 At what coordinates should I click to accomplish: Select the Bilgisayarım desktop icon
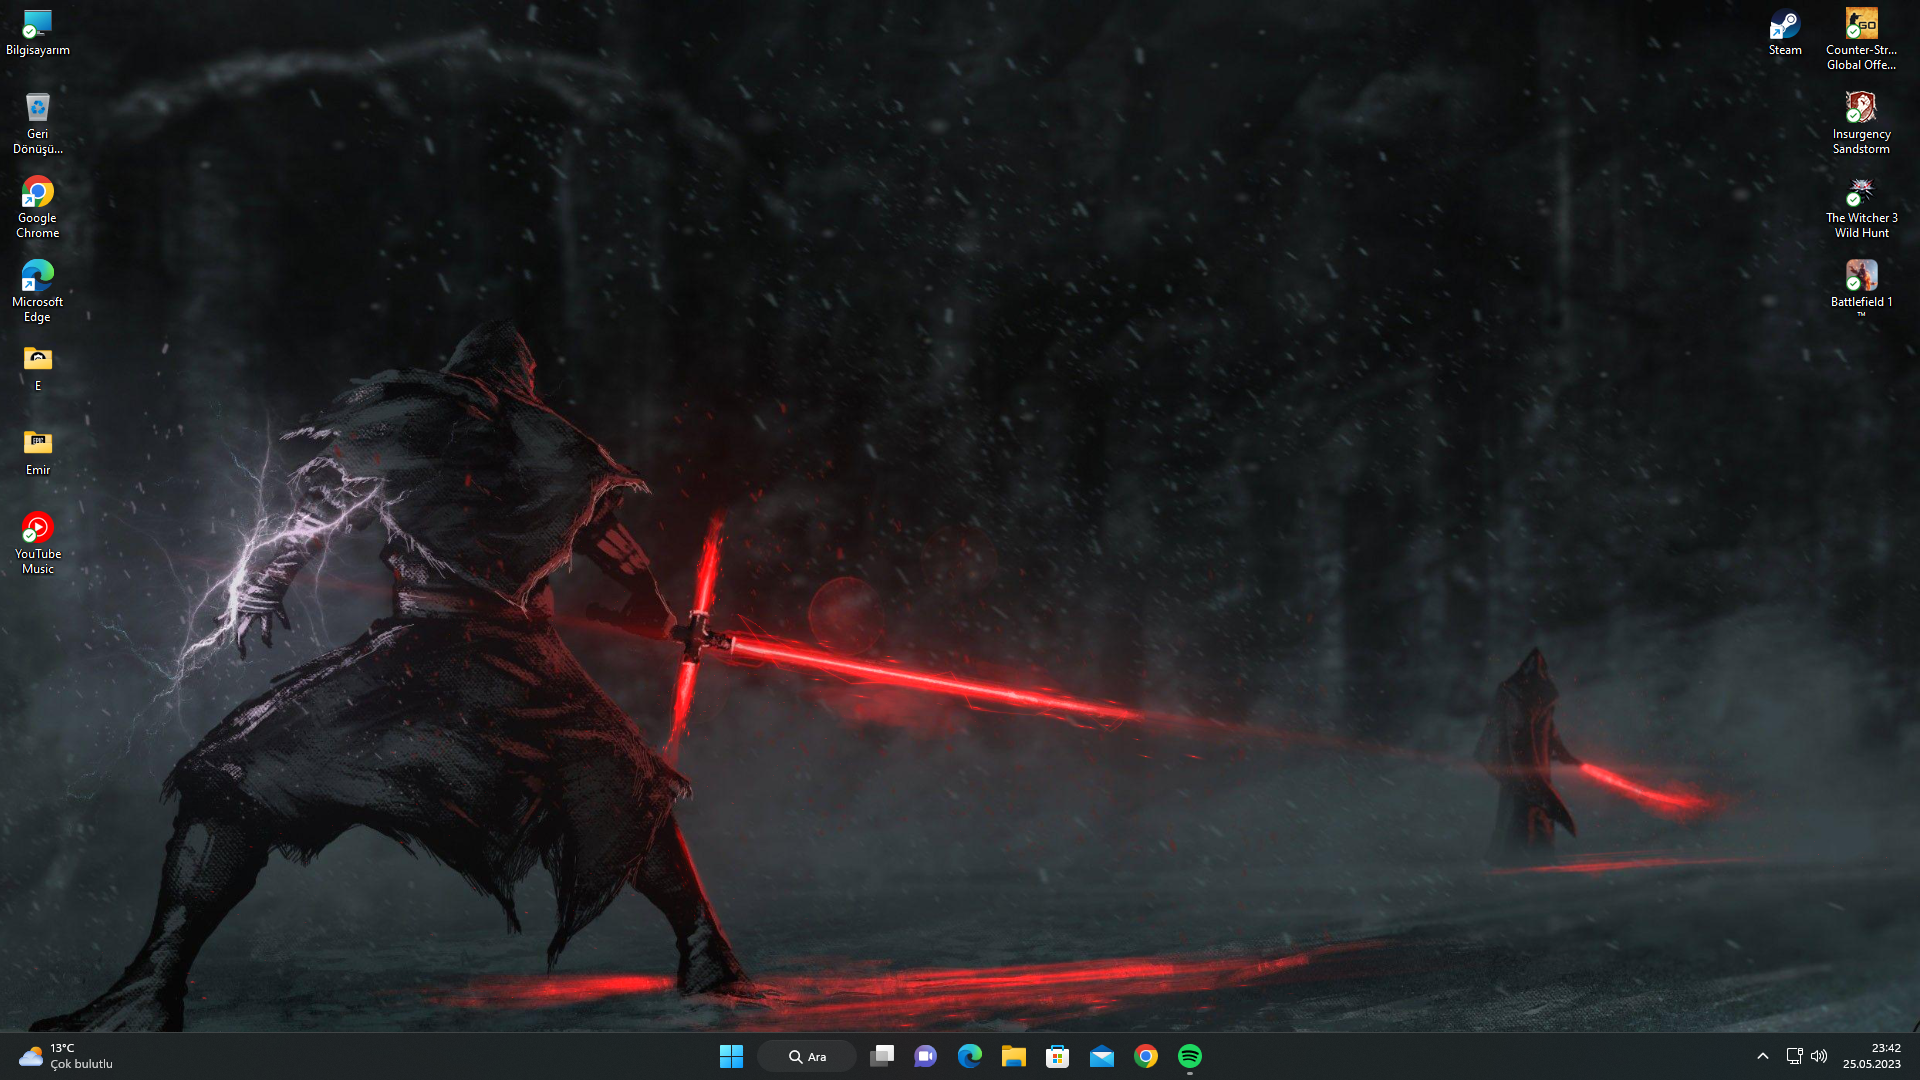[38, 31]
